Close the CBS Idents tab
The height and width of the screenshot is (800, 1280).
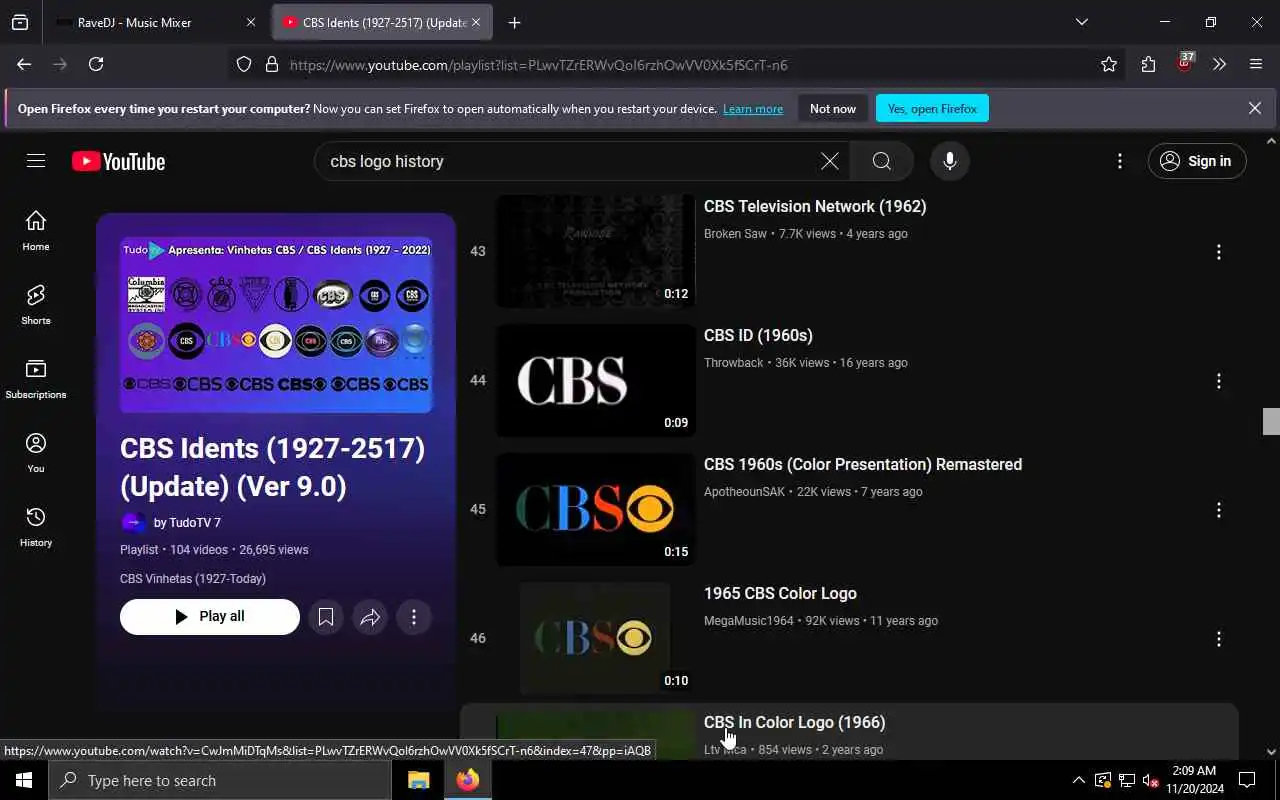pyautogui.click(x=476, y=22)
